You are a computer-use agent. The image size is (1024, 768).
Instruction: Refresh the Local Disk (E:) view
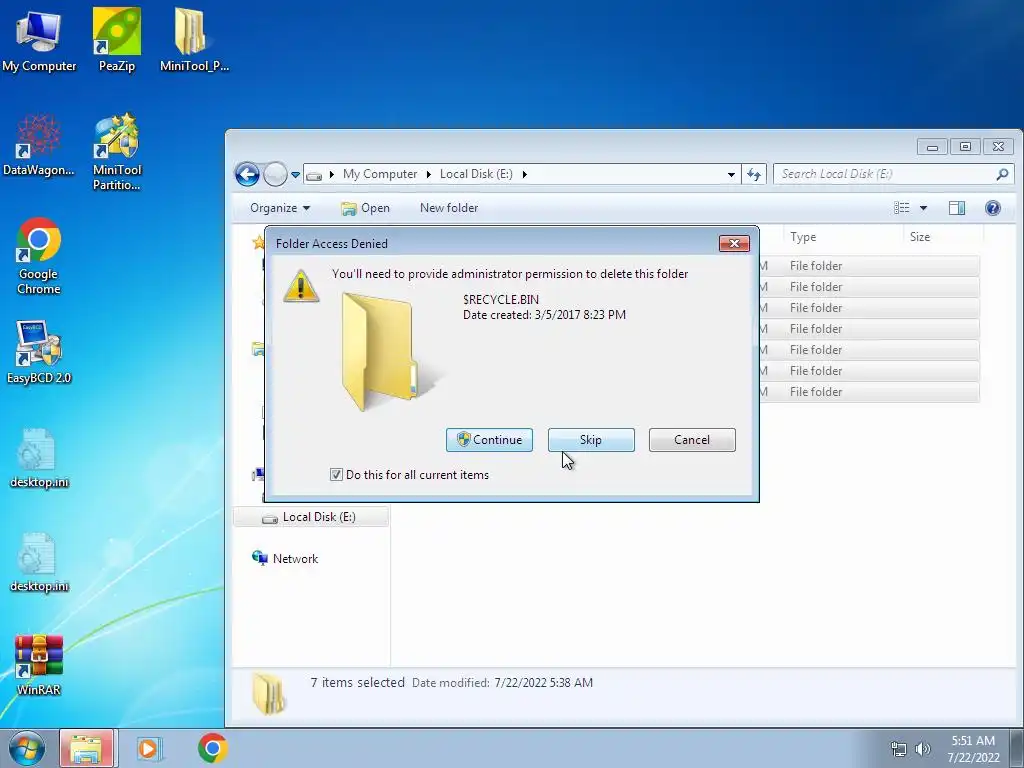754,174
